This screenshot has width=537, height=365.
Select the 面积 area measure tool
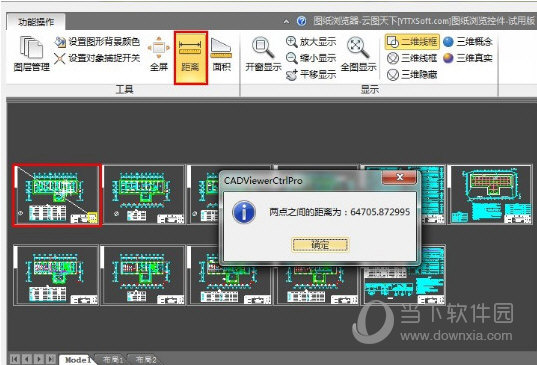222,54
